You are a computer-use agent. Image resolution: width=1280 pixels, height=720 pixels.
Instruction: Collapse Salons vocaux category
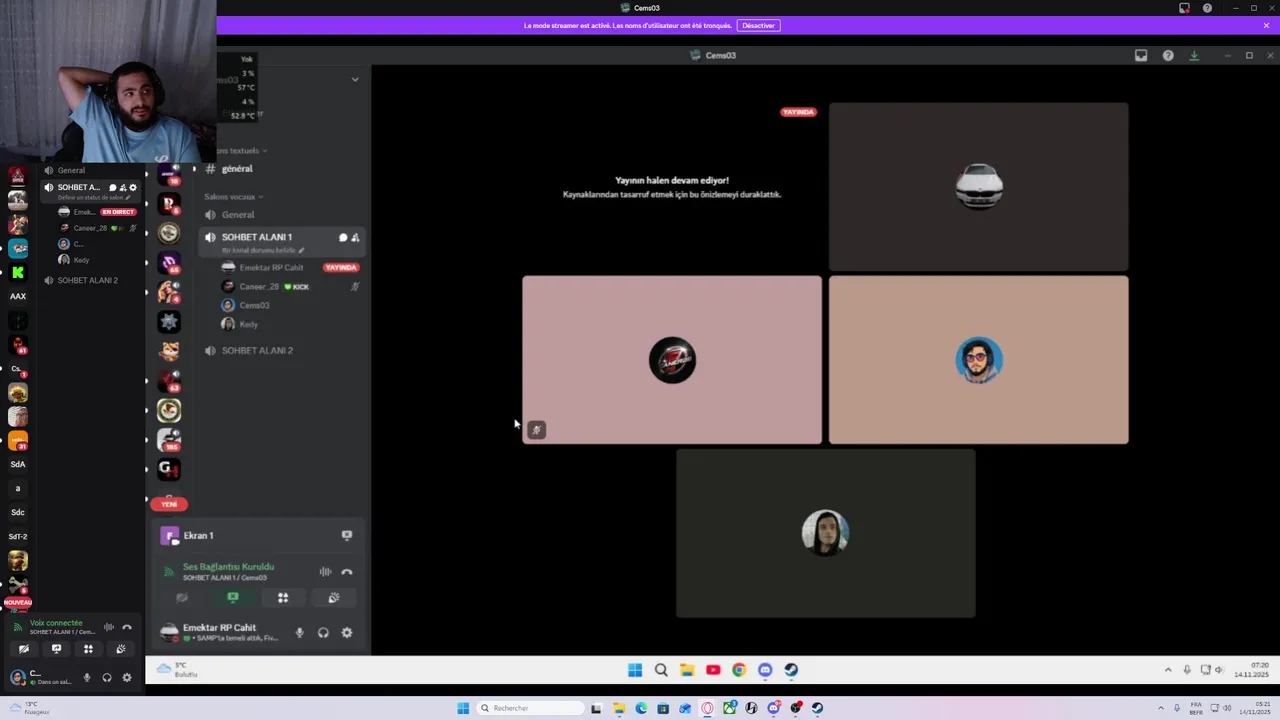click(234, 197)
